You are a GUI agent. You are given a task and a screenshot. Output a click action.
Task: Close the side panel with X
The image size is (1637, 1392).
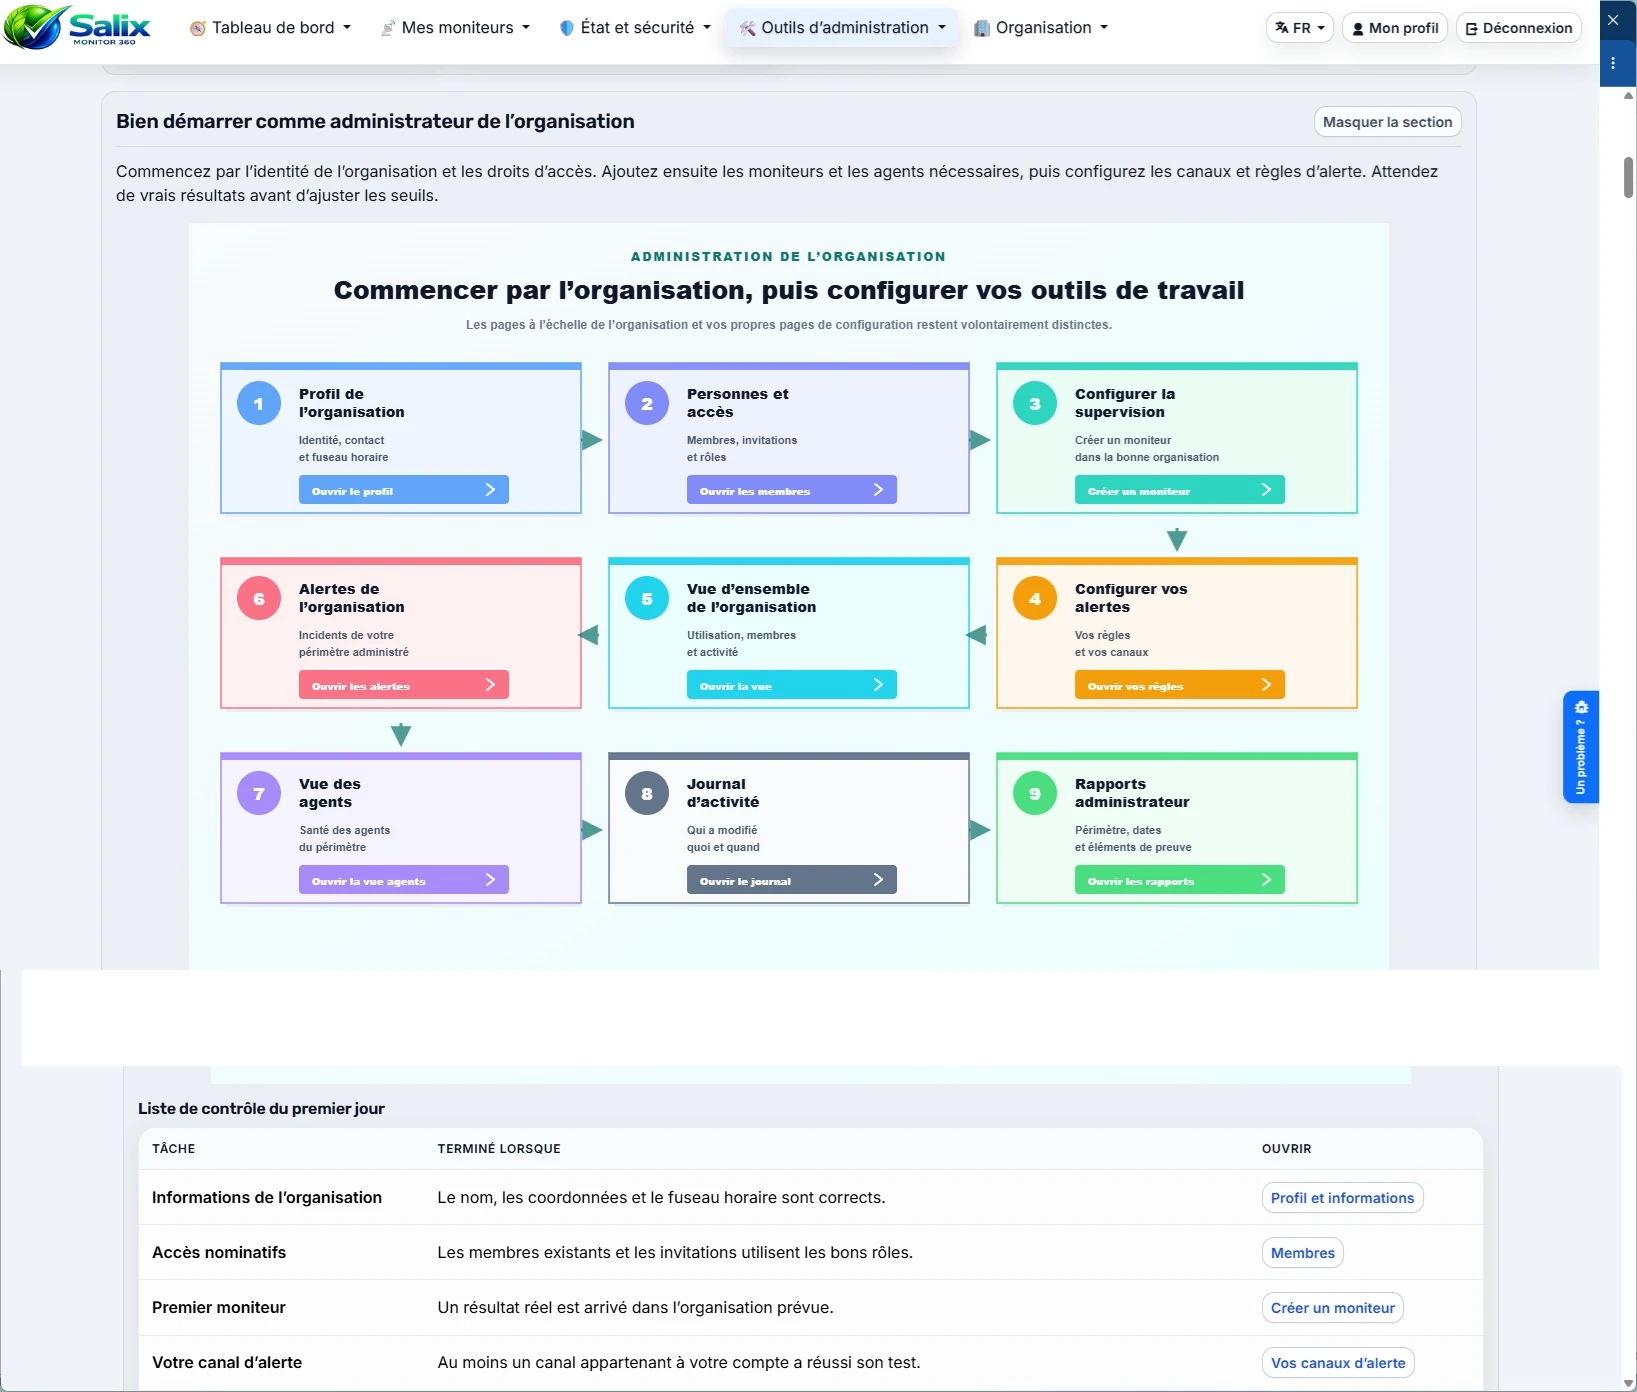(x=1613, y=20)
